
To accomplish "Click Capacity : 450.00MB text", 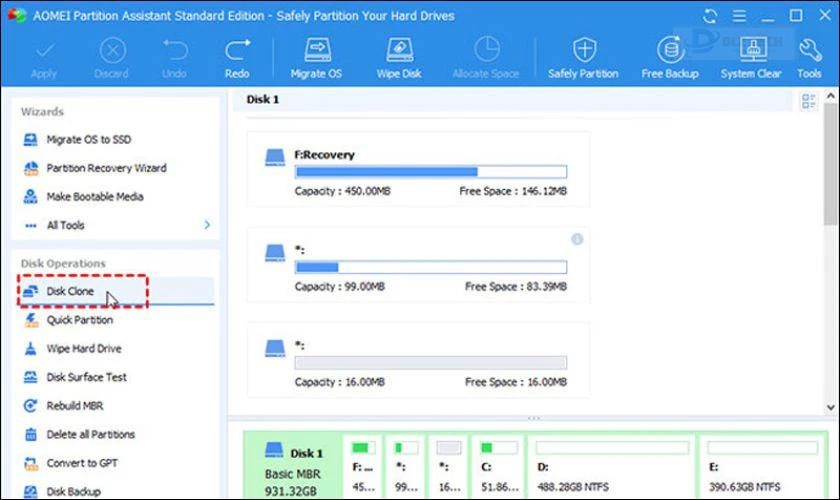I will [x=342, y=191].
